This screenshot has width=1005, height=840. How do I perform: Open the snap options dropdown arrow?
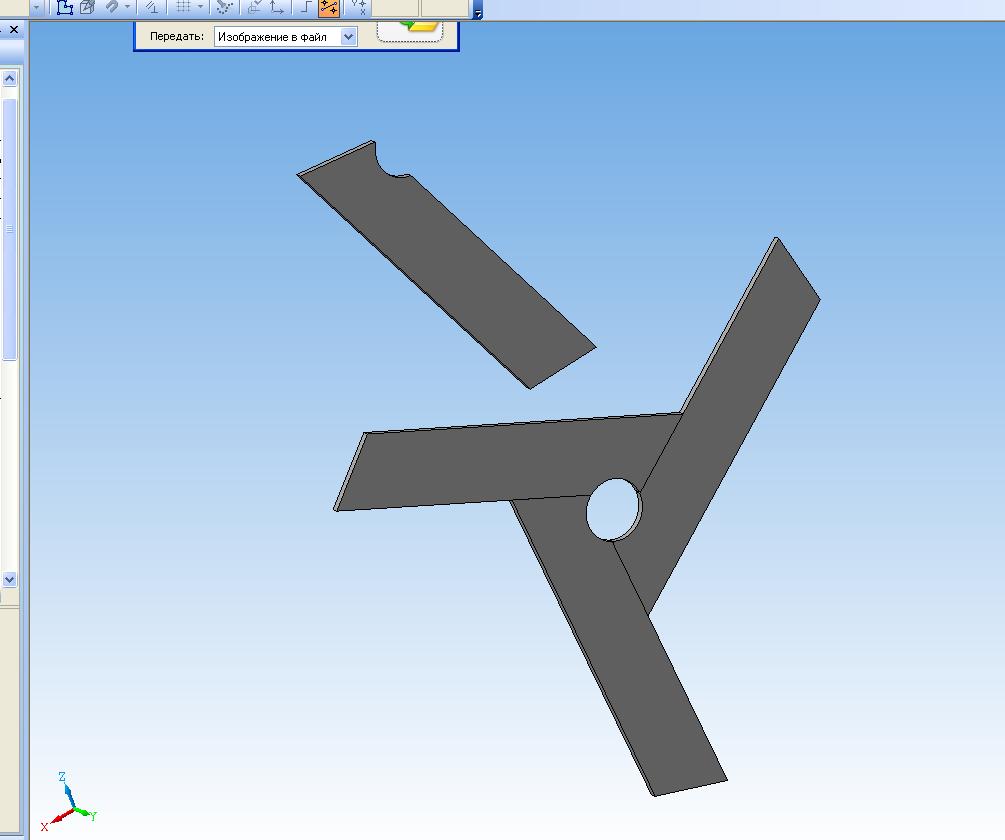click(128, 8)
